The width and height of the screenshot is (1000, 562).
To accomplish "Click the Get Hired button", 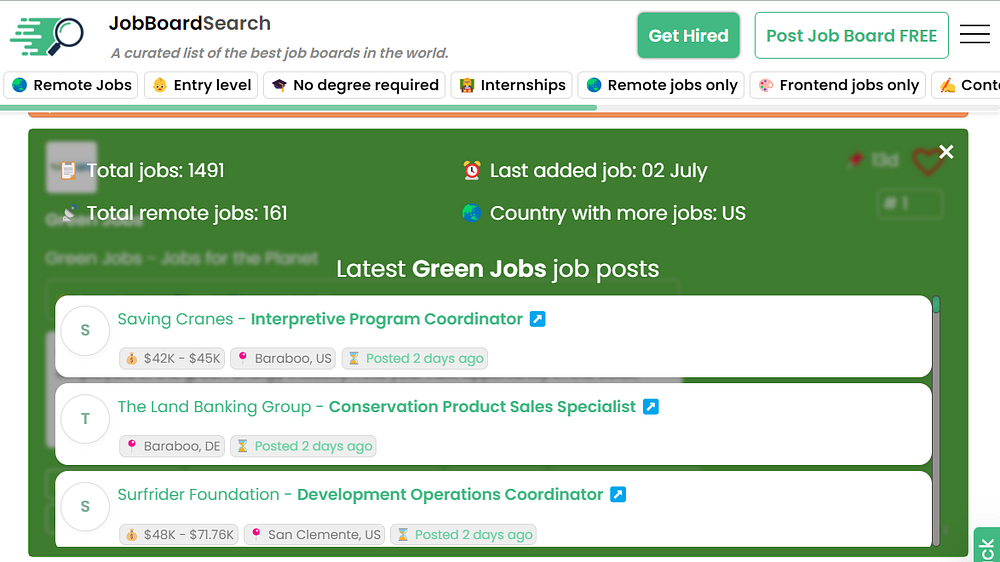I will pos(688,36).
